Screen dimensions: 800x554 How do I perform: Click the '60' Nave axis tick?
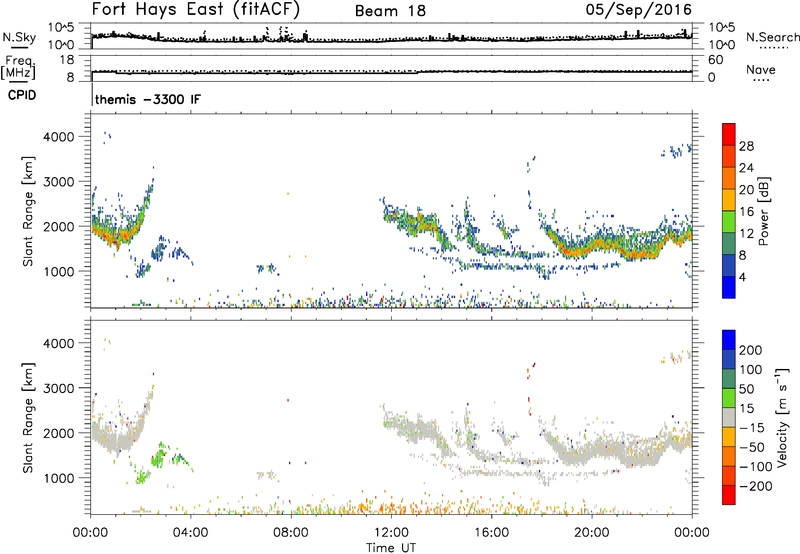click(716, 60)
